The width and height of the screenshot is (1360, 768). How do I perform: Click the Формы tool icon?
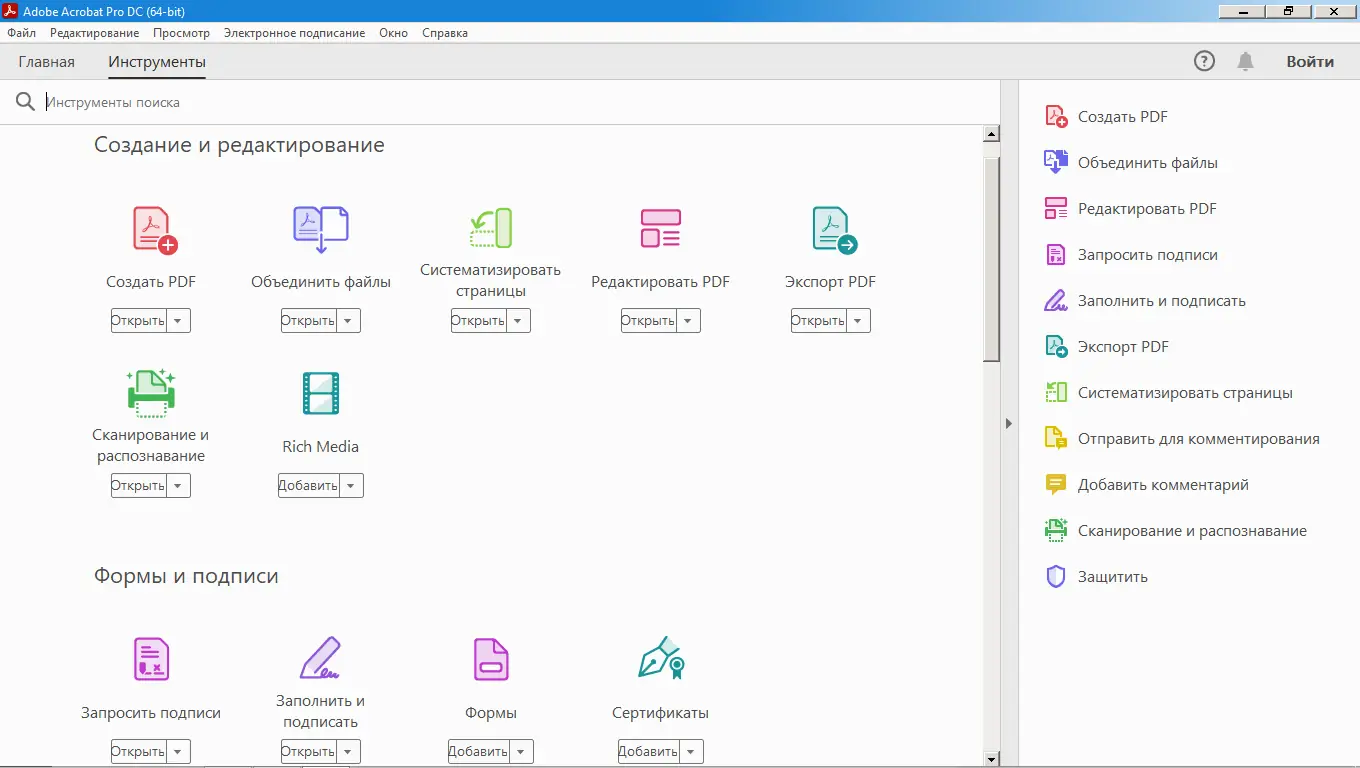(491, 659)
